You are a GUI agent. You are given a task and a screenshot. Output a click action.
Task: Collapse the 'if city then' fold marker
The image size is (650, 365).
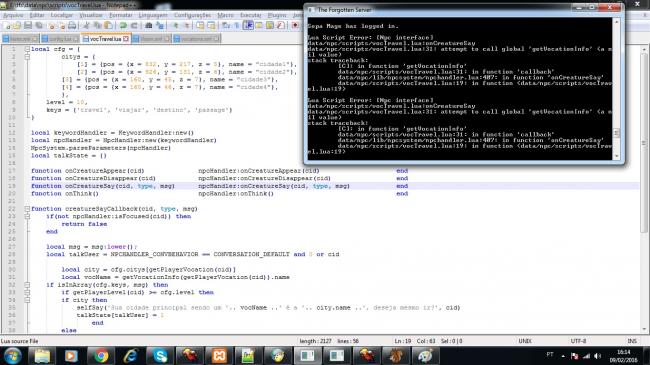(x=27, y=300)
